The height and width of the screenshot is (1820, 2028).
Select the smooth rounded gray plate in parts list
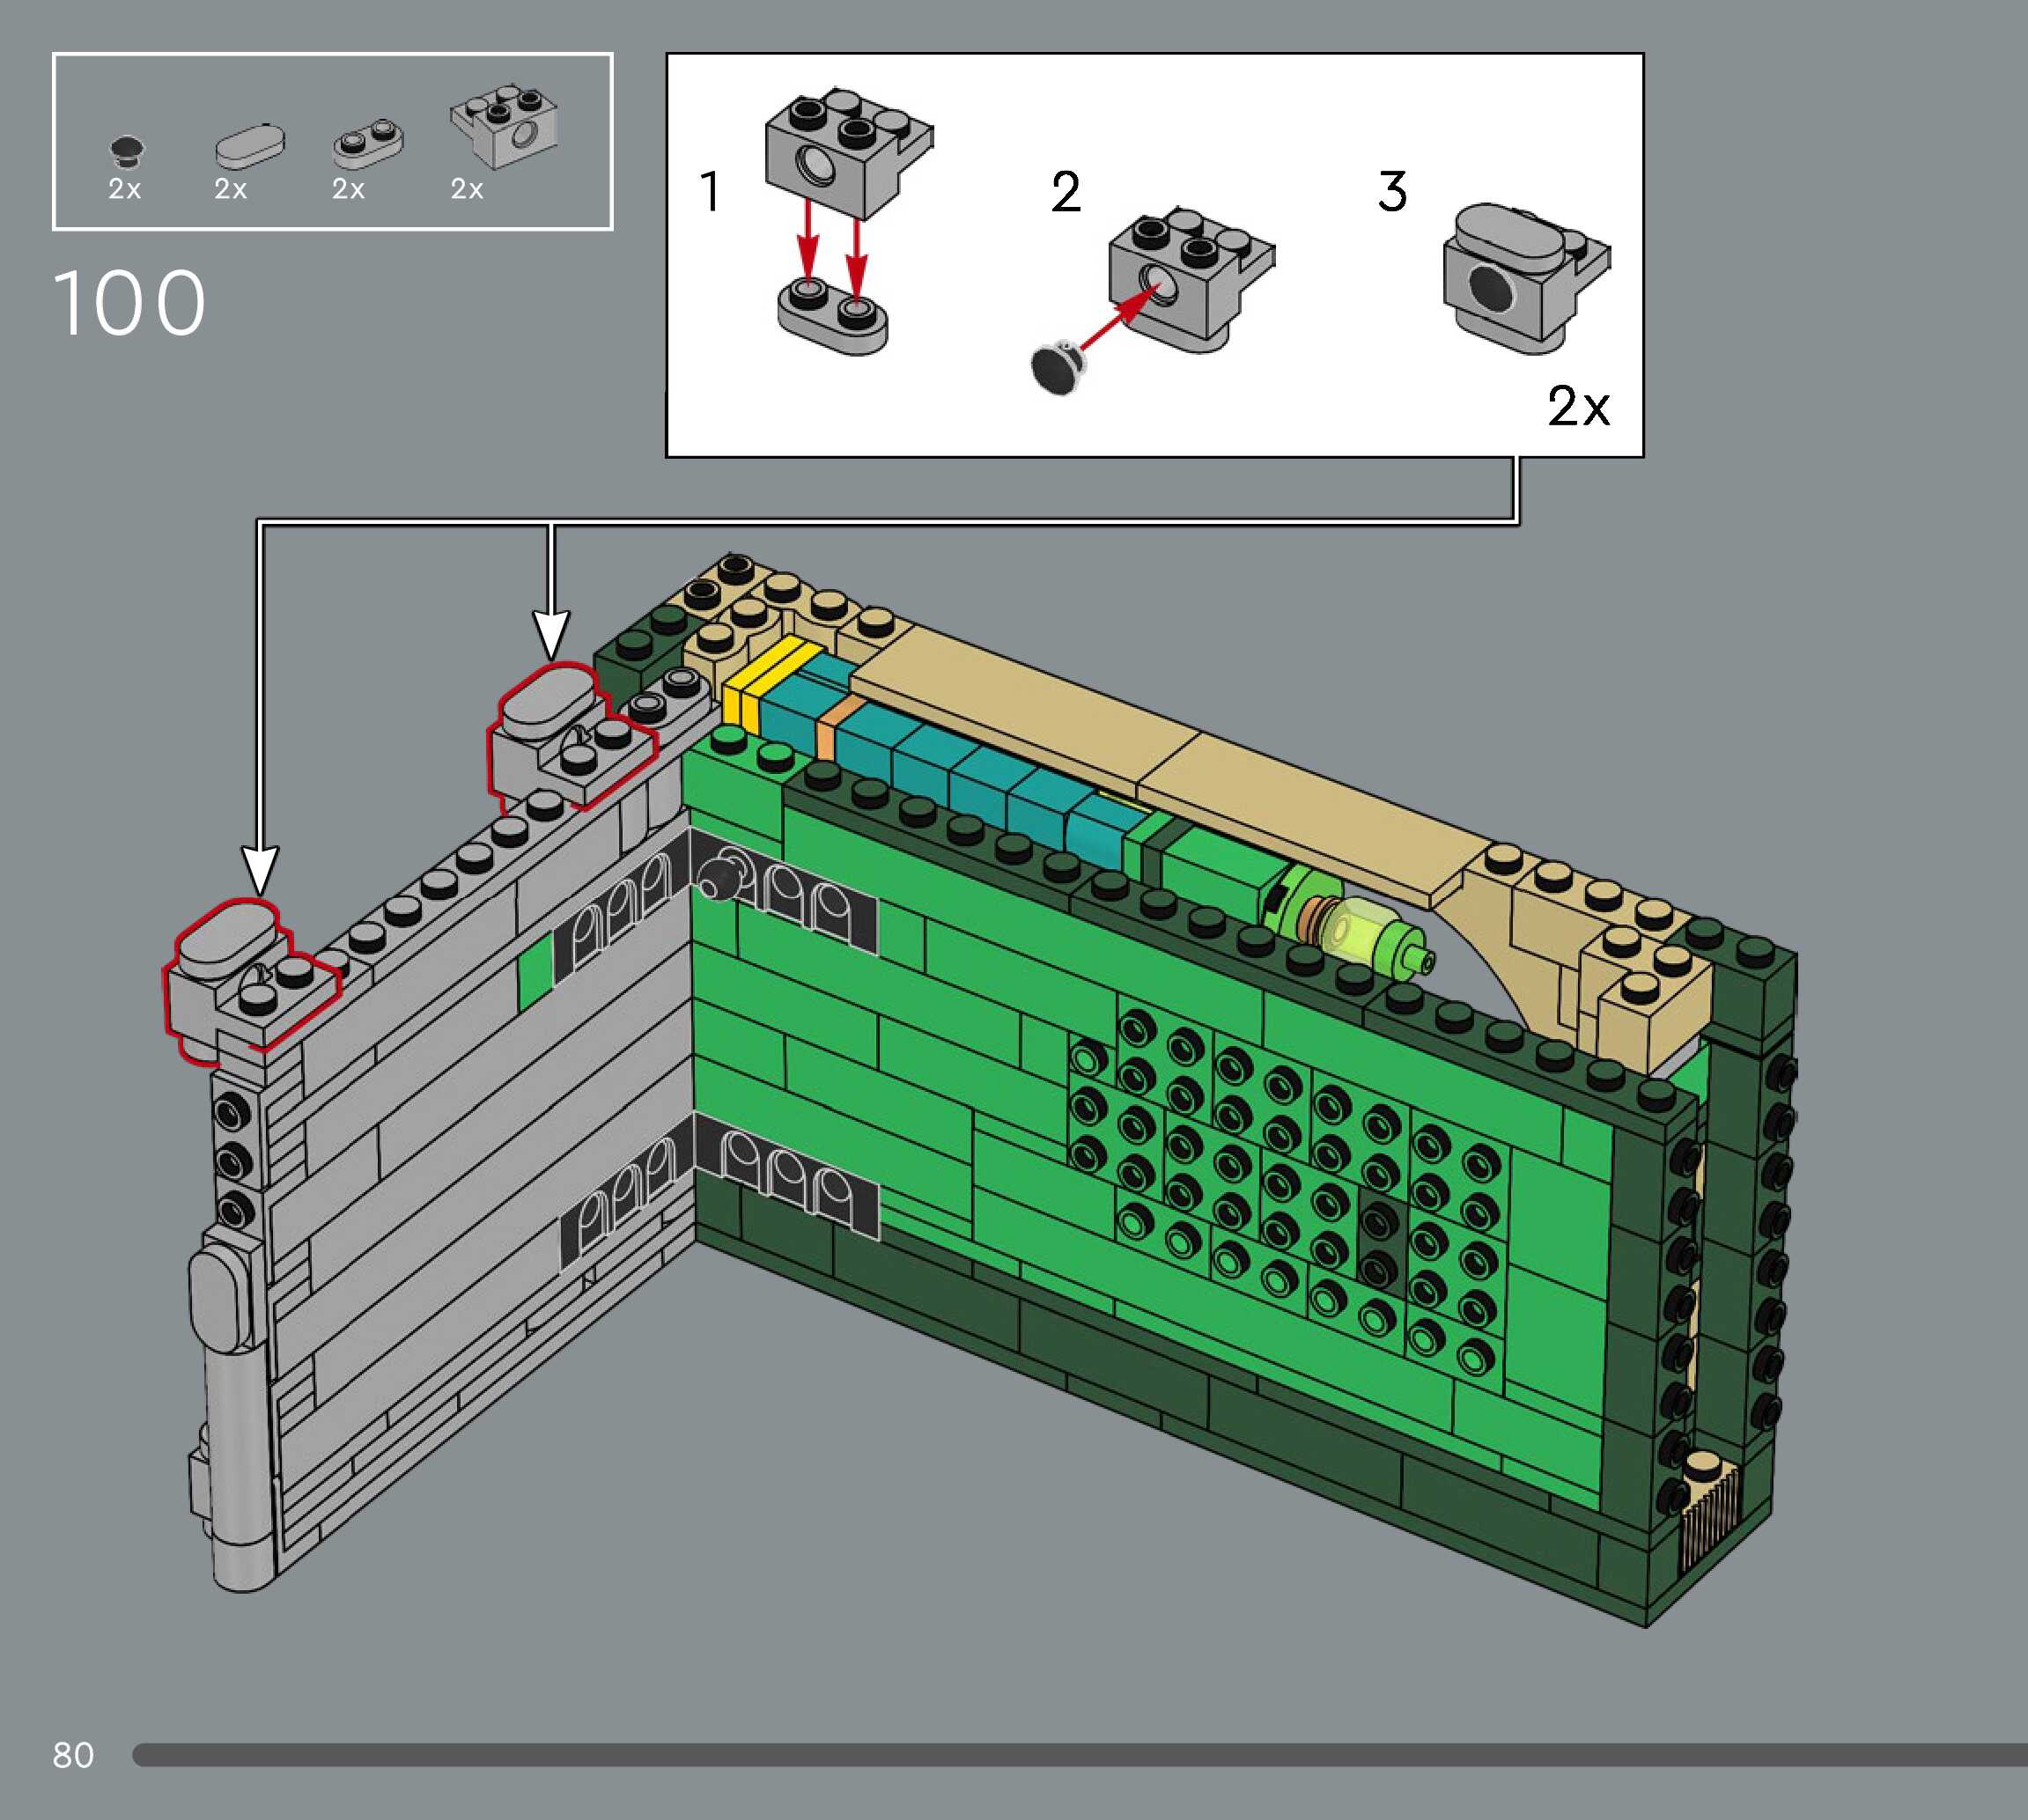tap(249, 146)
